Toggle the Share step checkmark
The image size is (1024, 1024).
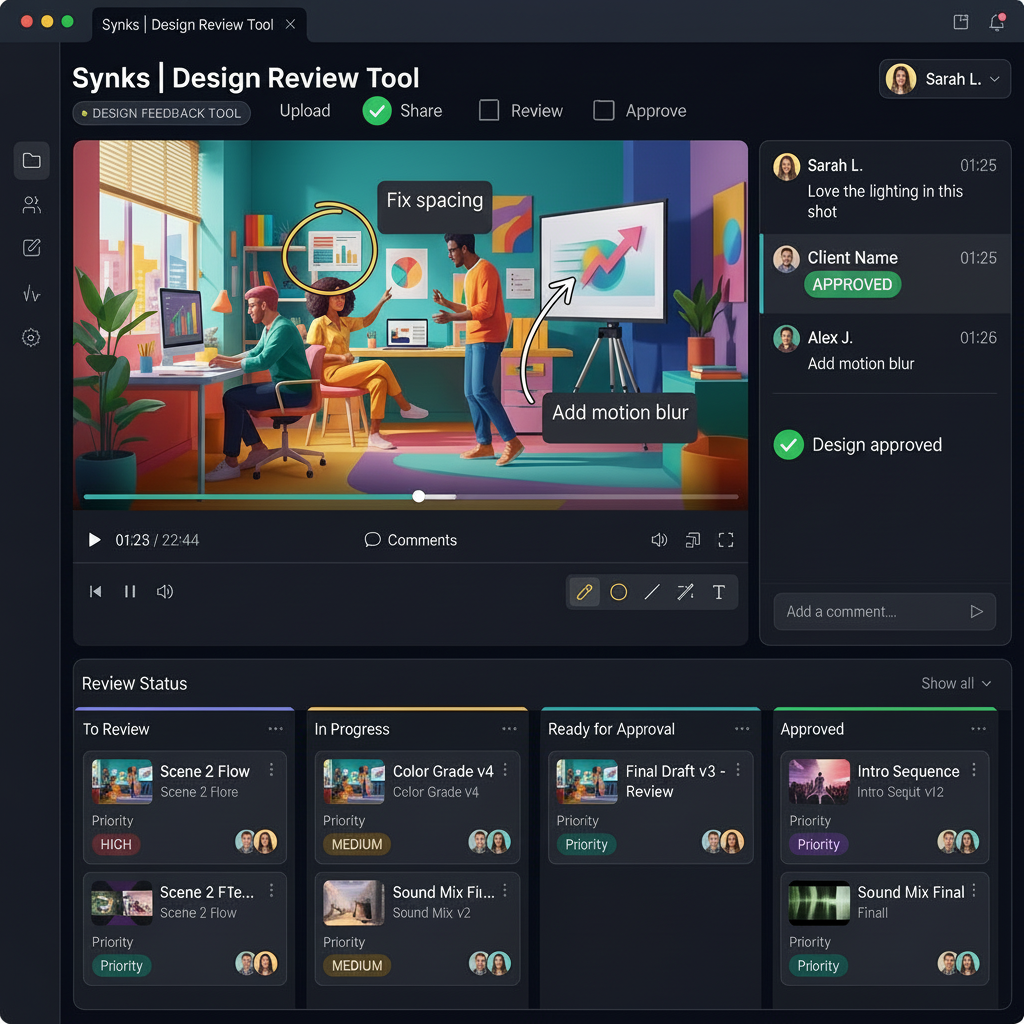pyautogui.click(x=377, y=111)
